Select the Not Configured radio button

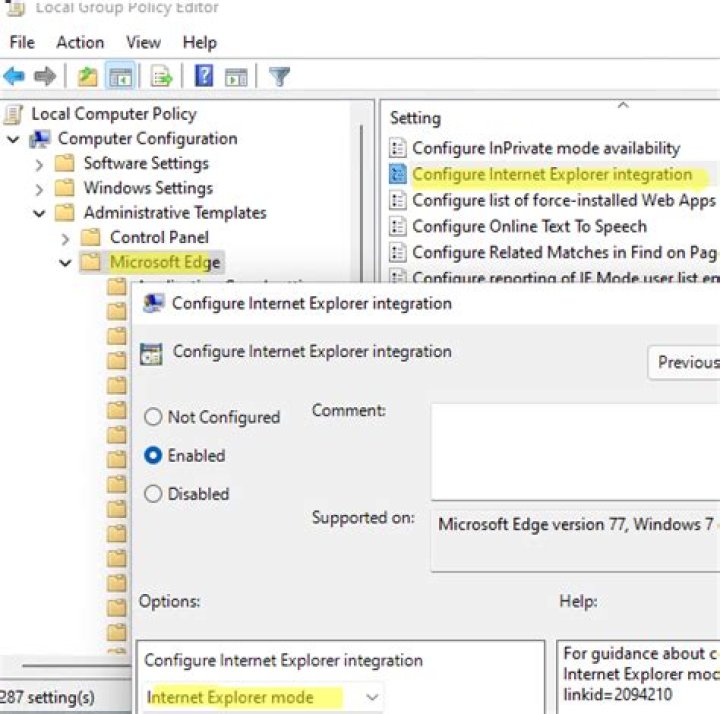pyautogui.click(x=153, y=417)
